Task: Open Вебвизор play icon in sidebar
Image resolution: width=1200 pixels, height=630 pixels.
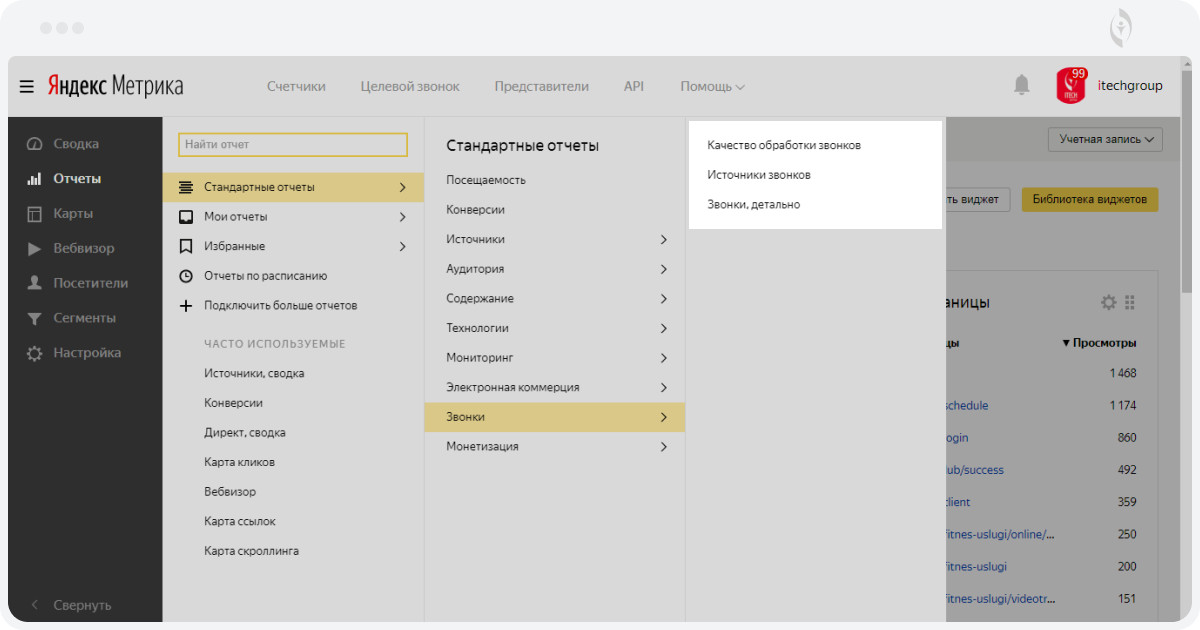Action: point(35,249)
